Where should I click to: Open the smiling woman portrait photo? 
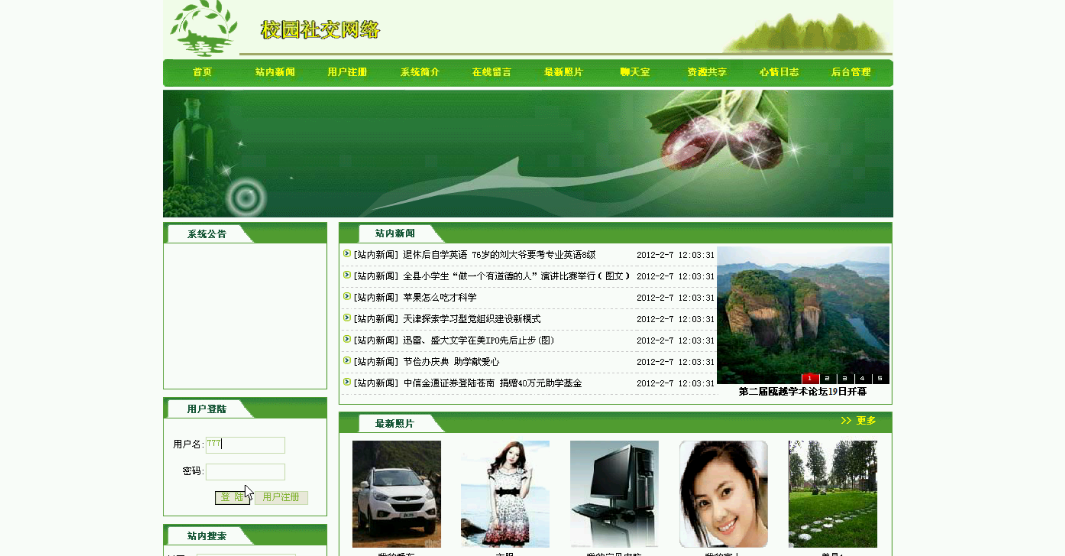pyautogui.click(x=723, y=494)
